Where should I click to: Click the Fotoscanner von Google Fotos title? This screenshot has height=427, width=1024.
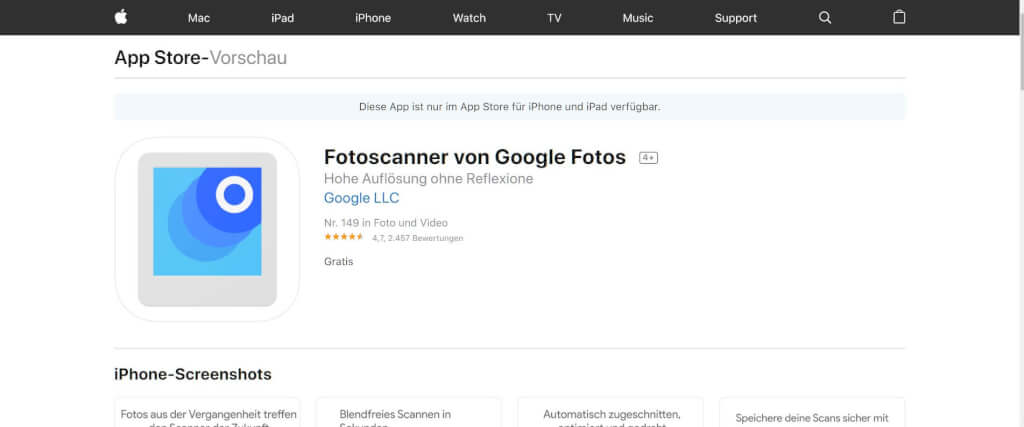(x=475, y=157)
